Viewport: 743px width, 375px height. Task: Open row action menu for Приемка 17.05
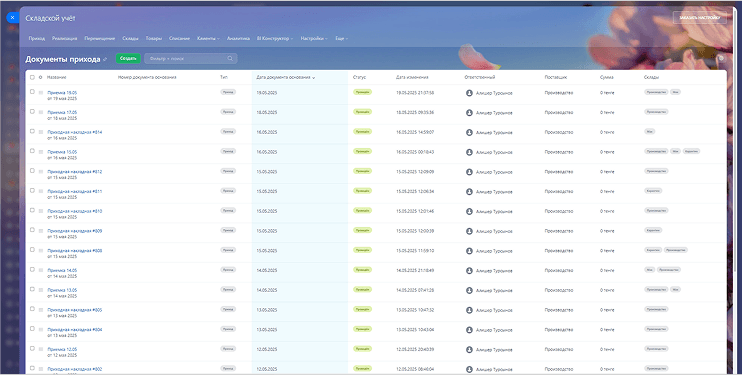[41, 112]
